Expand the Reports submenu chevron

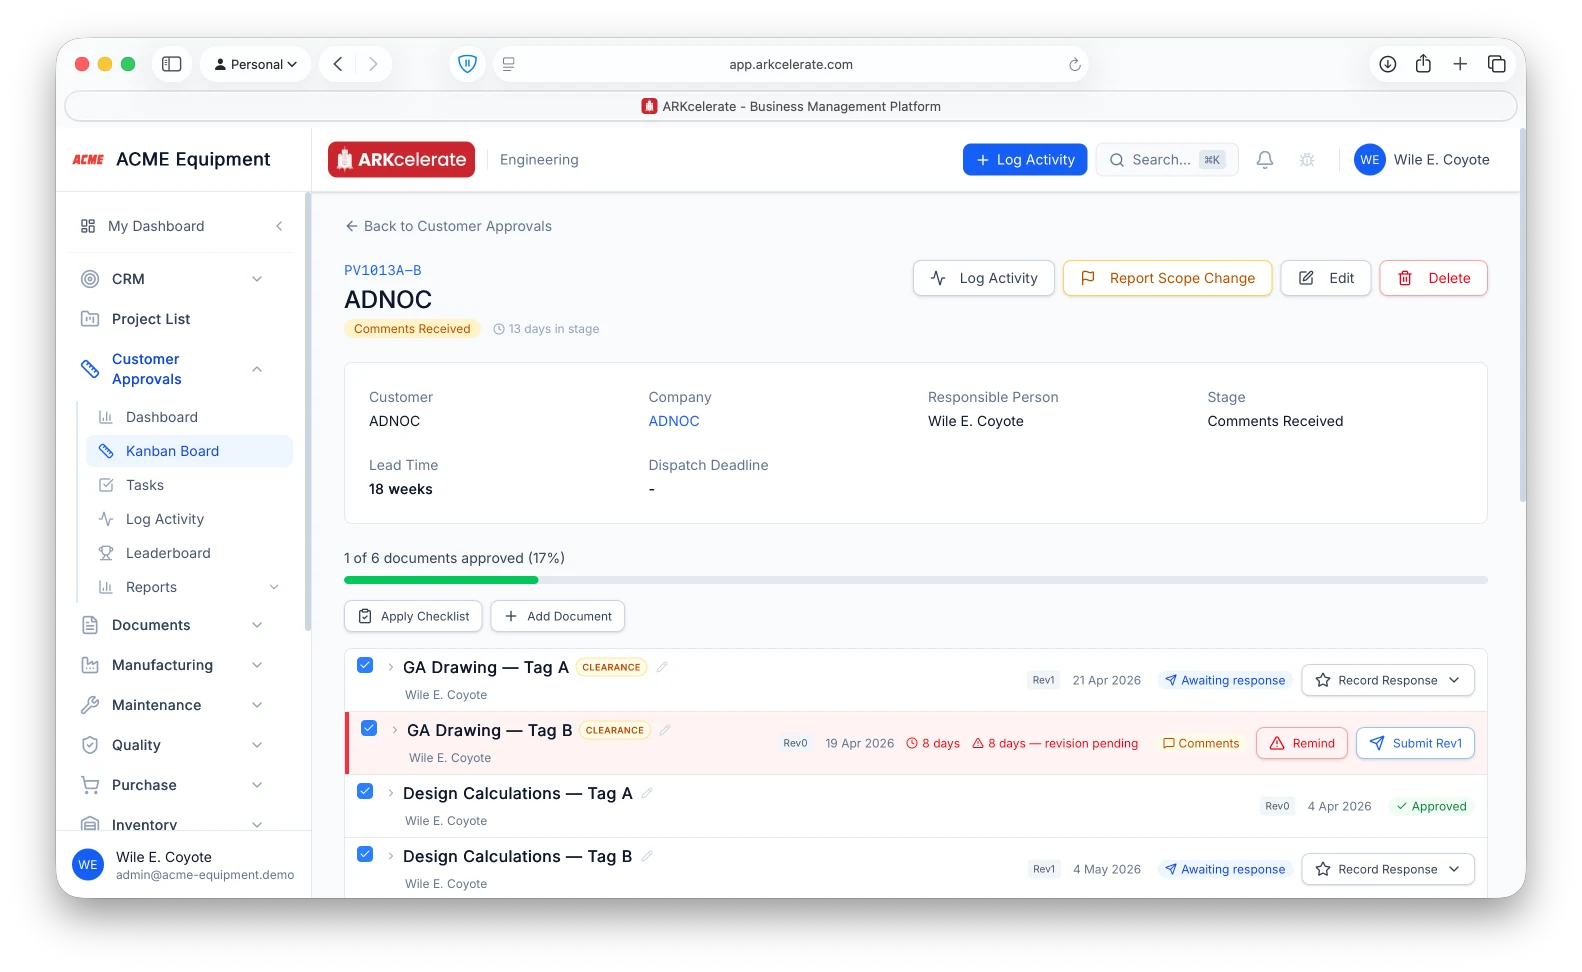pyautogui.click(x=274, y=587)
